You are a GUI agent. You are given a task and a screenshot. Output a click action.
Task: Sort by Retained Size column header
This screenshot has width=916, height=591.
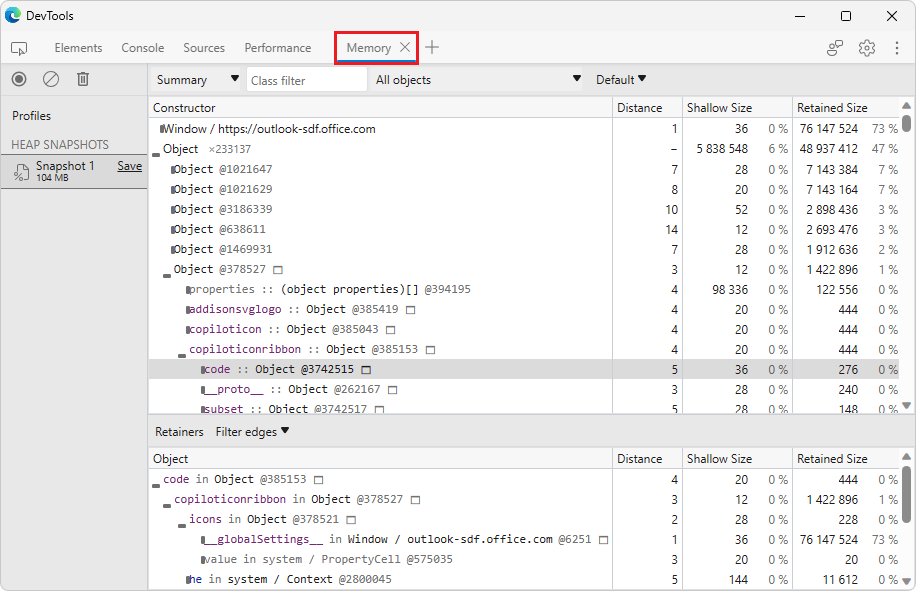click(x=832, y=108)
